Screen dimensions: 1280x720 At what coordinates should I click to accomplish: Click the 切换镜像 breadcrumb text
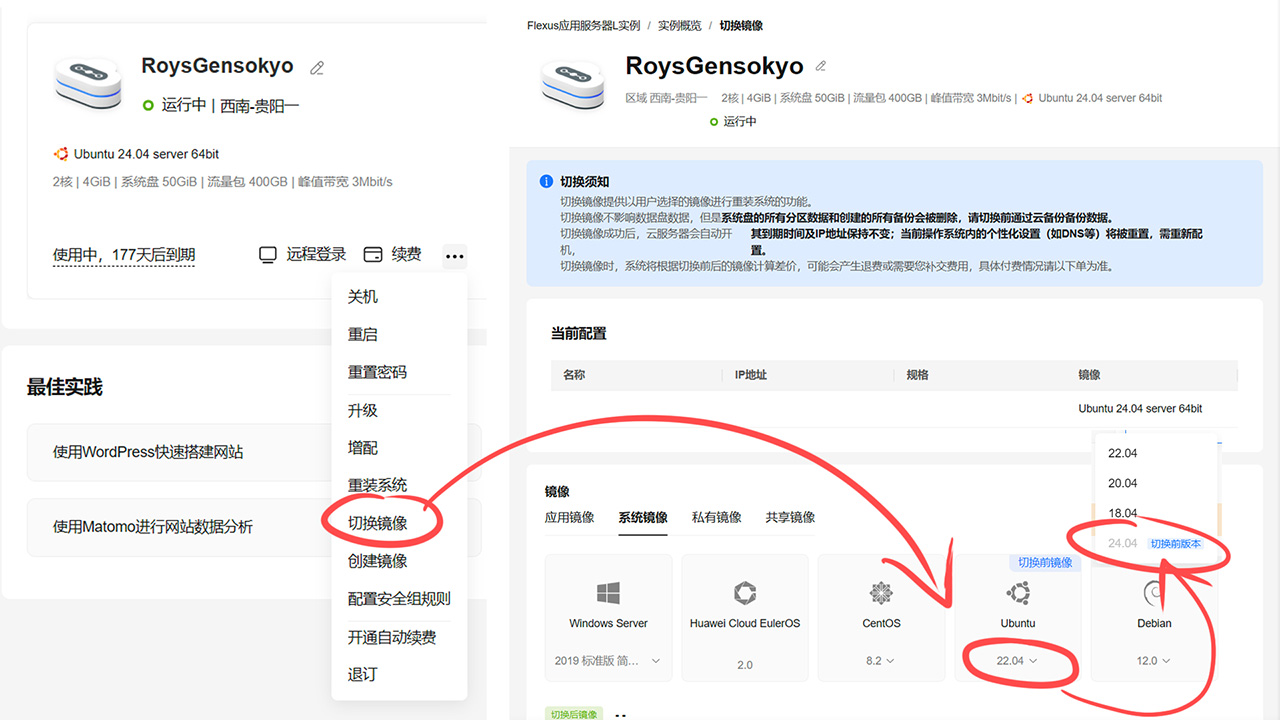coord(741,26)
